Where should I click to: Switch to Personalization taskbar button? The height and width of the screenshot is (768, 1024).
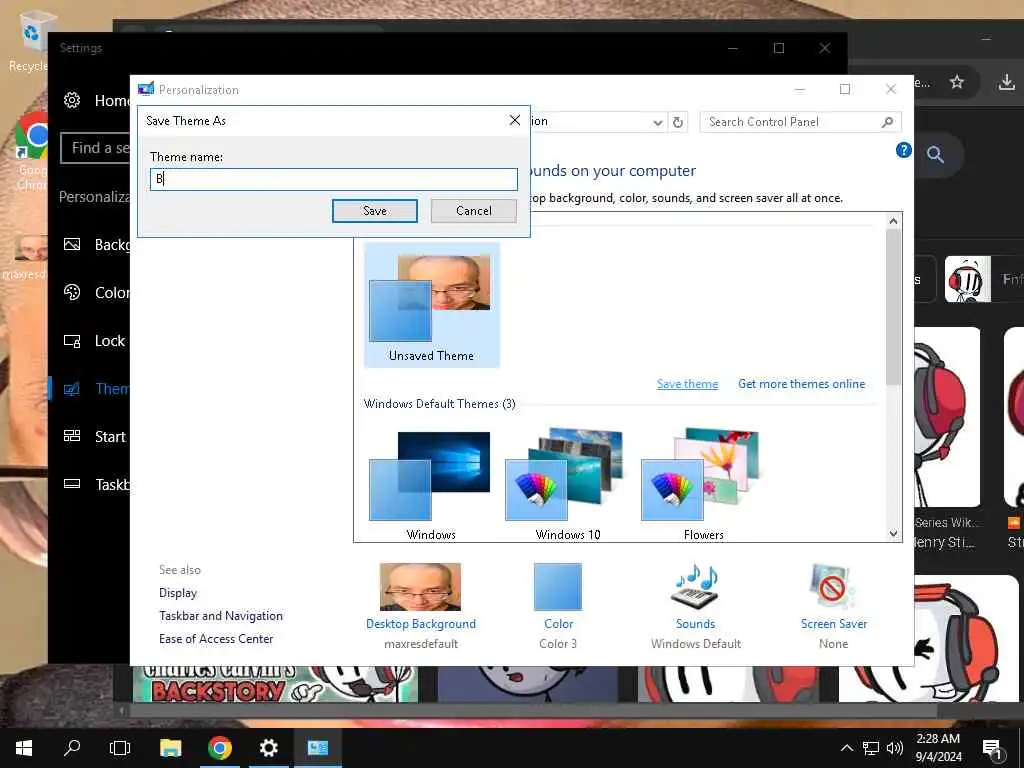click(x=317, y=748)
